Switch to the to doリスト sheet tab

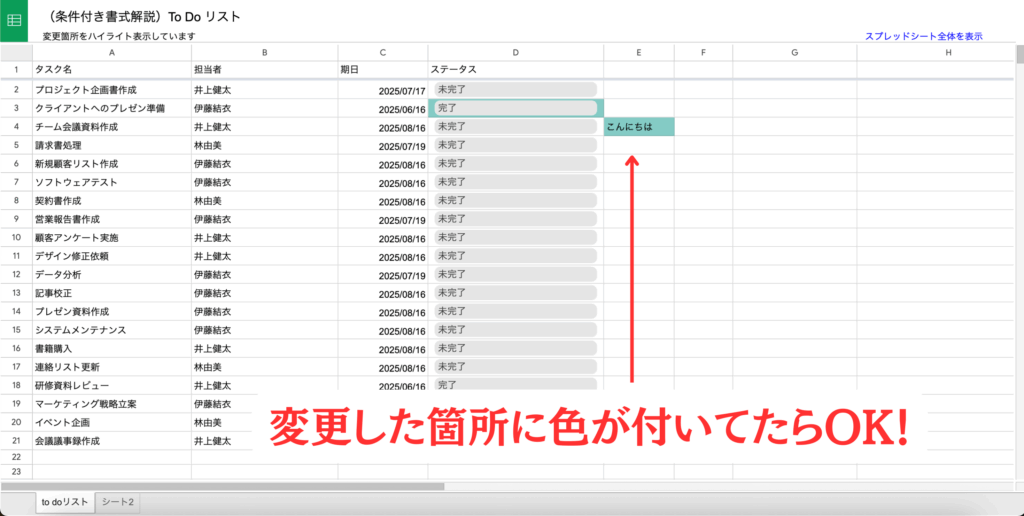click(x=65, y=502)
